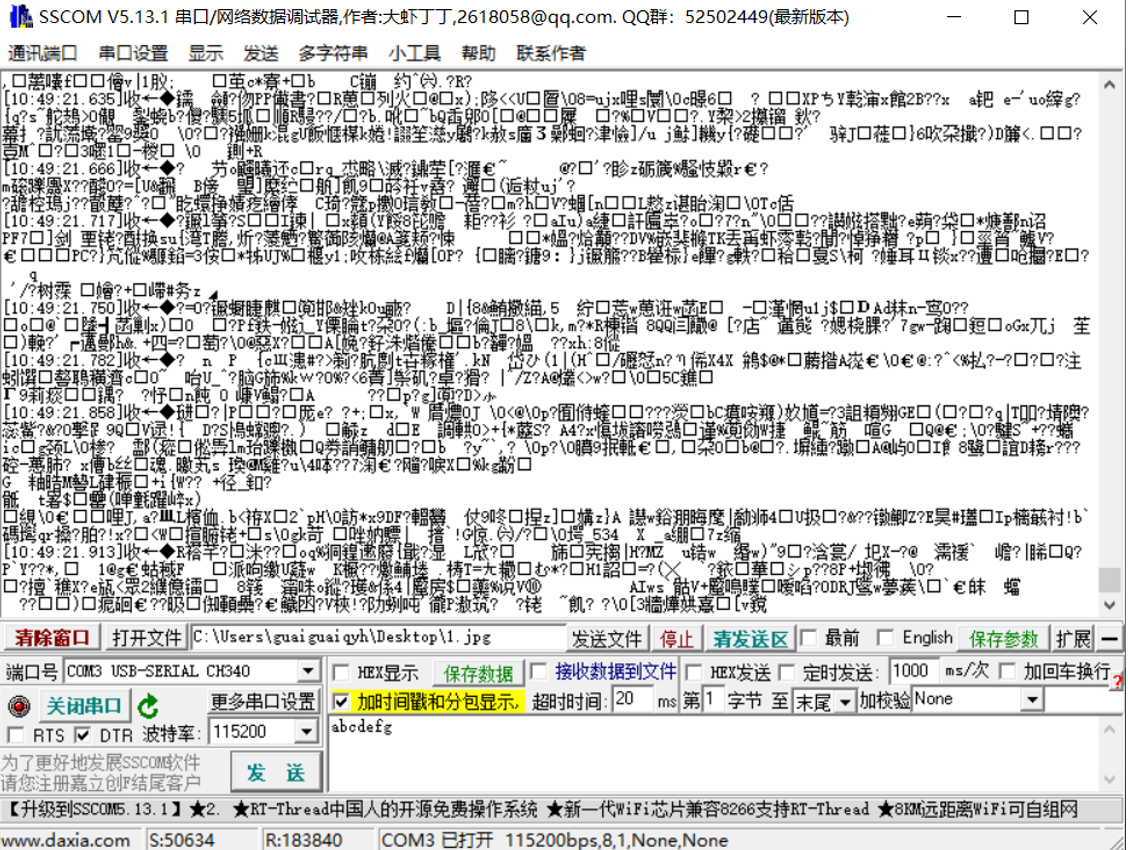Click the 为了更好地发展SSCOM软件 notice text
This screenshot has height=850, width=1128.
[x=101, y=762]
